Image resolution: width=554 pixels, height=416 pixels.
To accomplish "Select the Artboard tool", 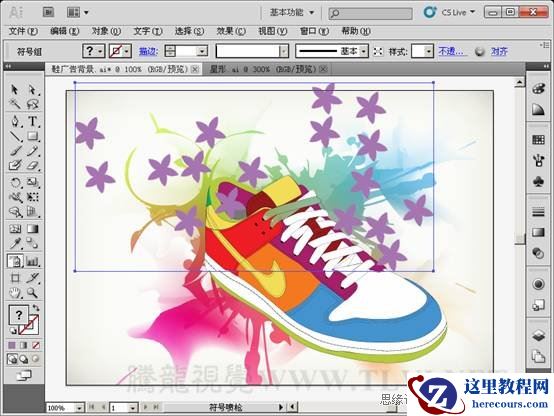I will tap(14, 278).
